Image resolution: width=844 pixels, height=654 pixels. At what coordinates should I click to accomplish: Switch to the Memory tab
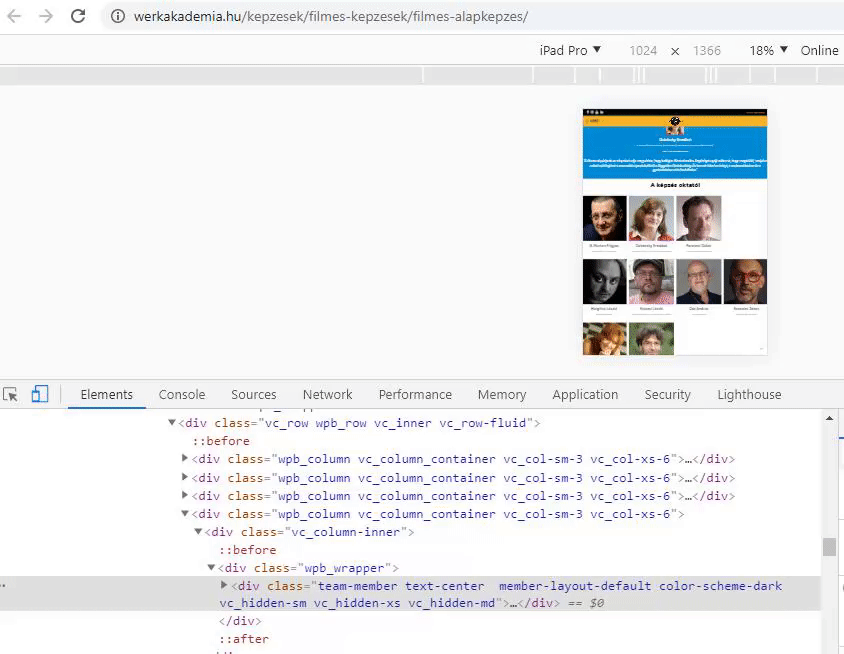[502, 395]
